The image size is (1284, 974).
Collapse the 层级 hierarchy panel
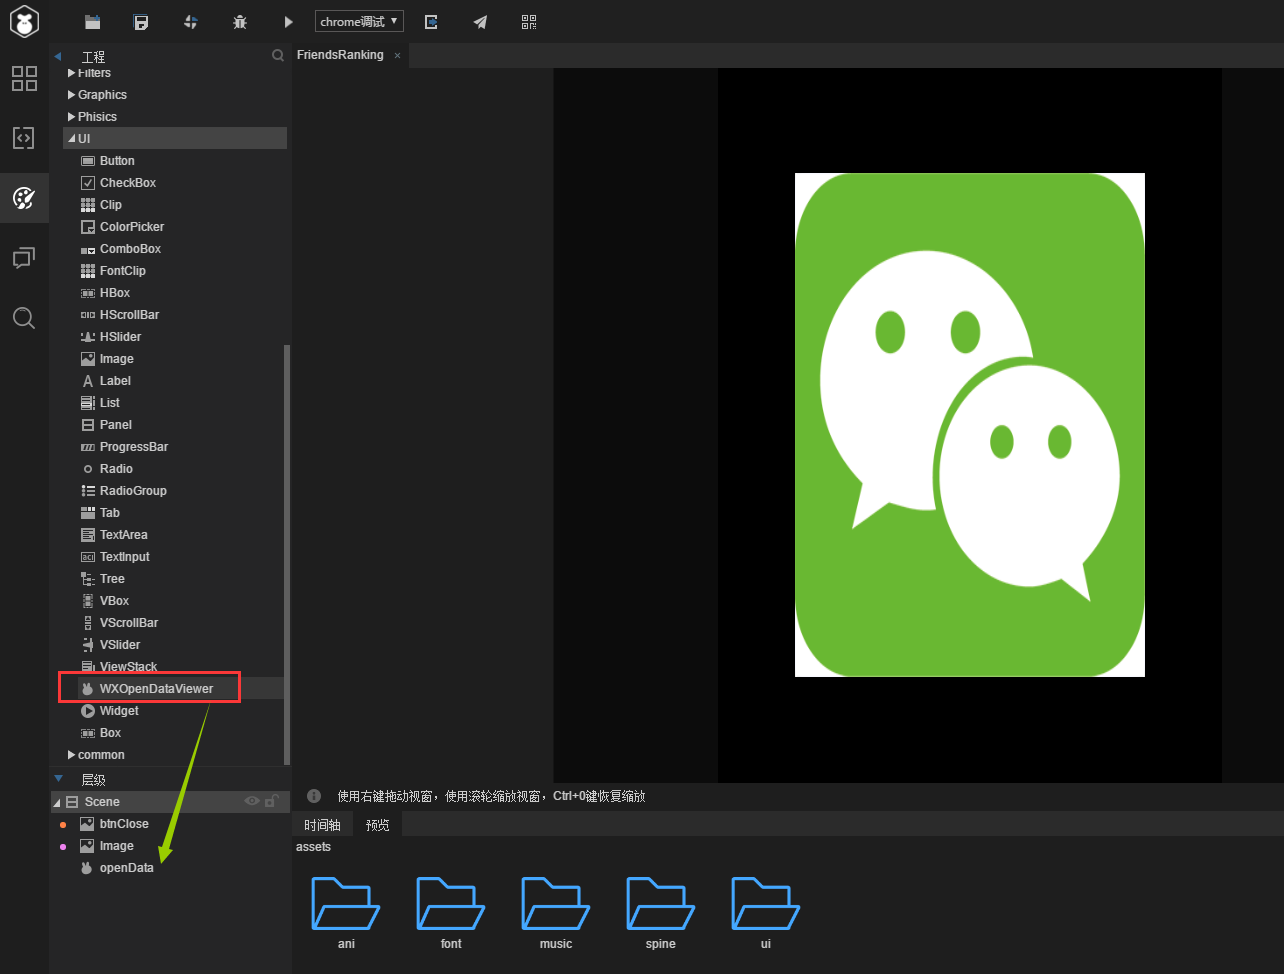pos(58,778)
